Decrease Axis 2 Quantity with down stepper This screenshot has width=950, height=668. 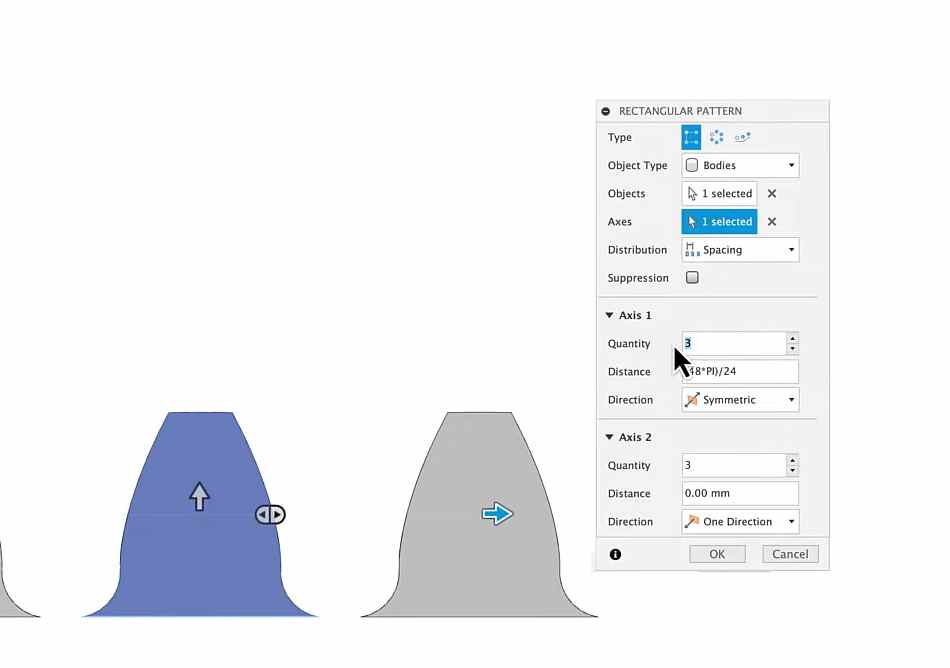pos(792,471)
